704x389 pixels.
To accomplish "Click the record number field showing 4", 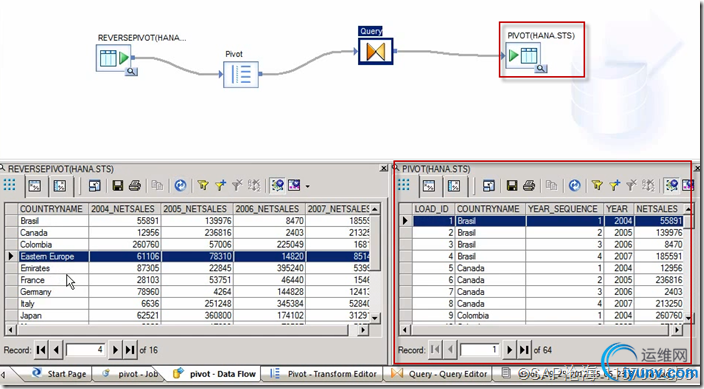I will tap(86, 349).
